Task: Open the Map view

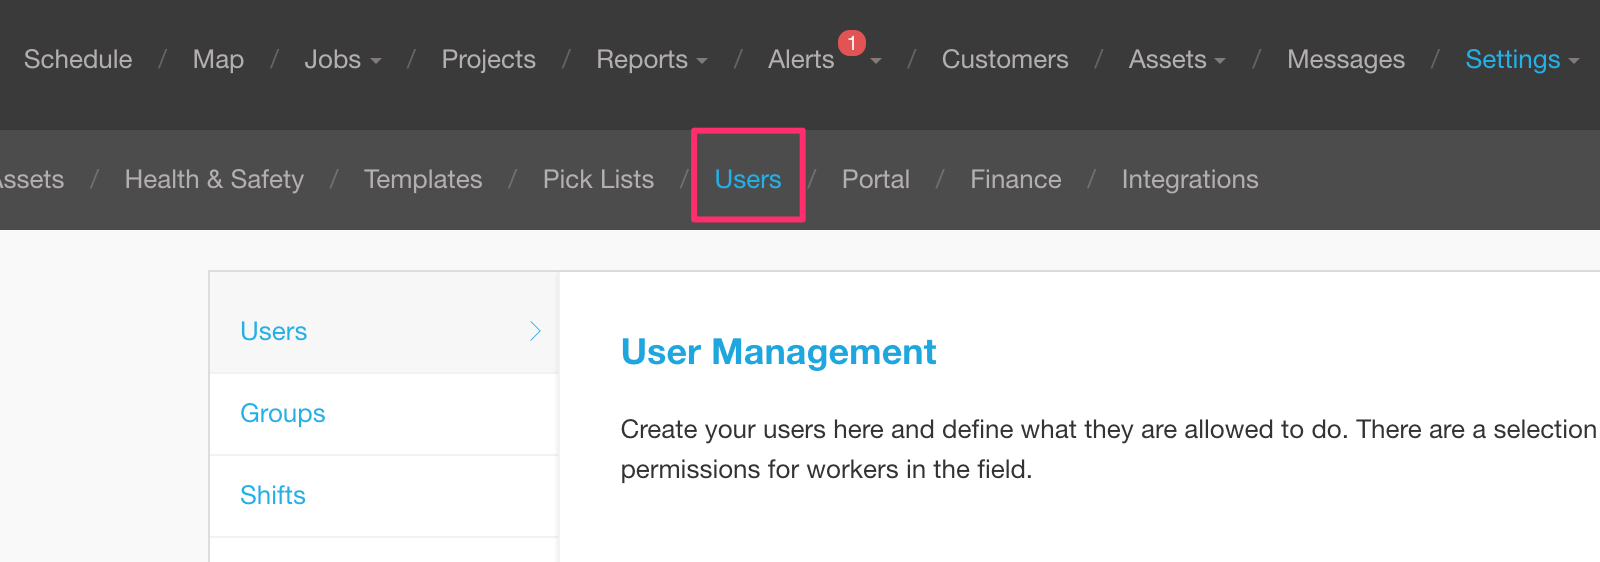Action: (x=218, y=60)
